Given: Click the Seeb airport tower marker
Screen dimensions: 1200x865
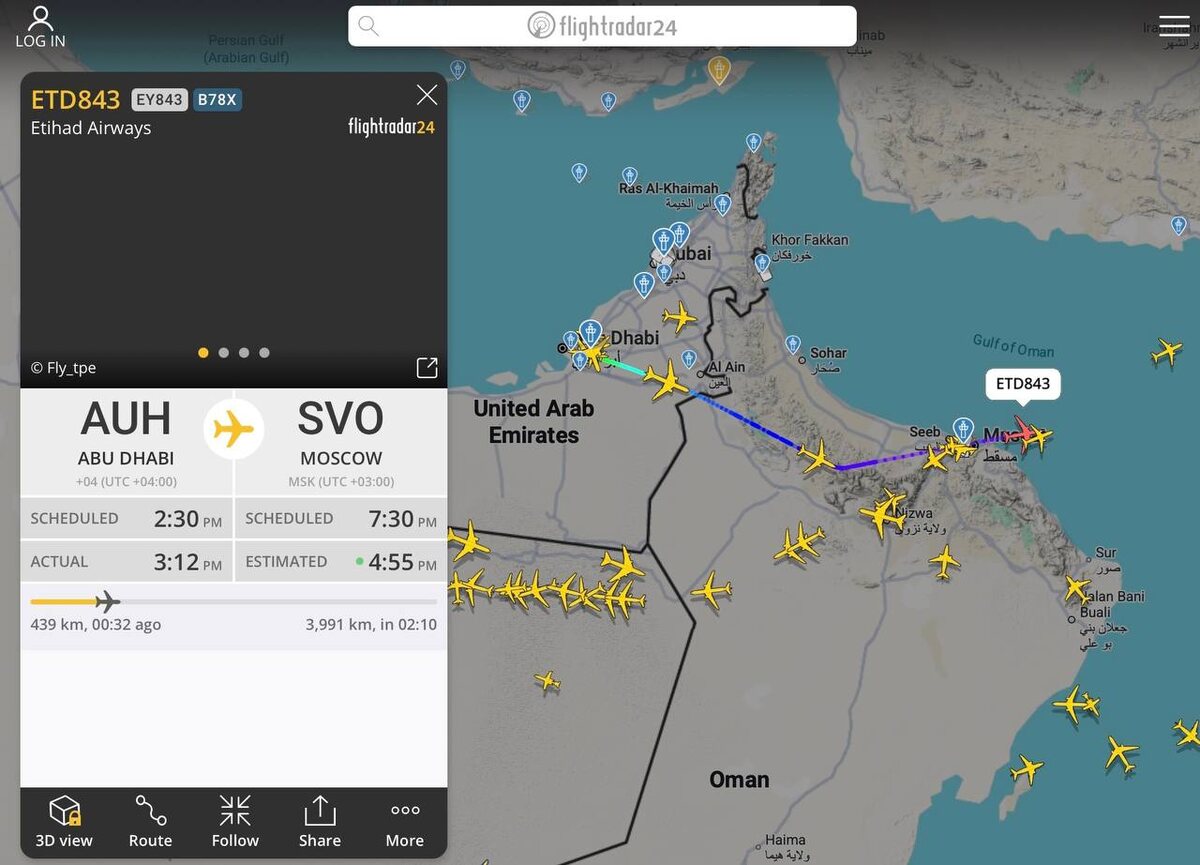Looking at the screenshot, I should (963, 430).
